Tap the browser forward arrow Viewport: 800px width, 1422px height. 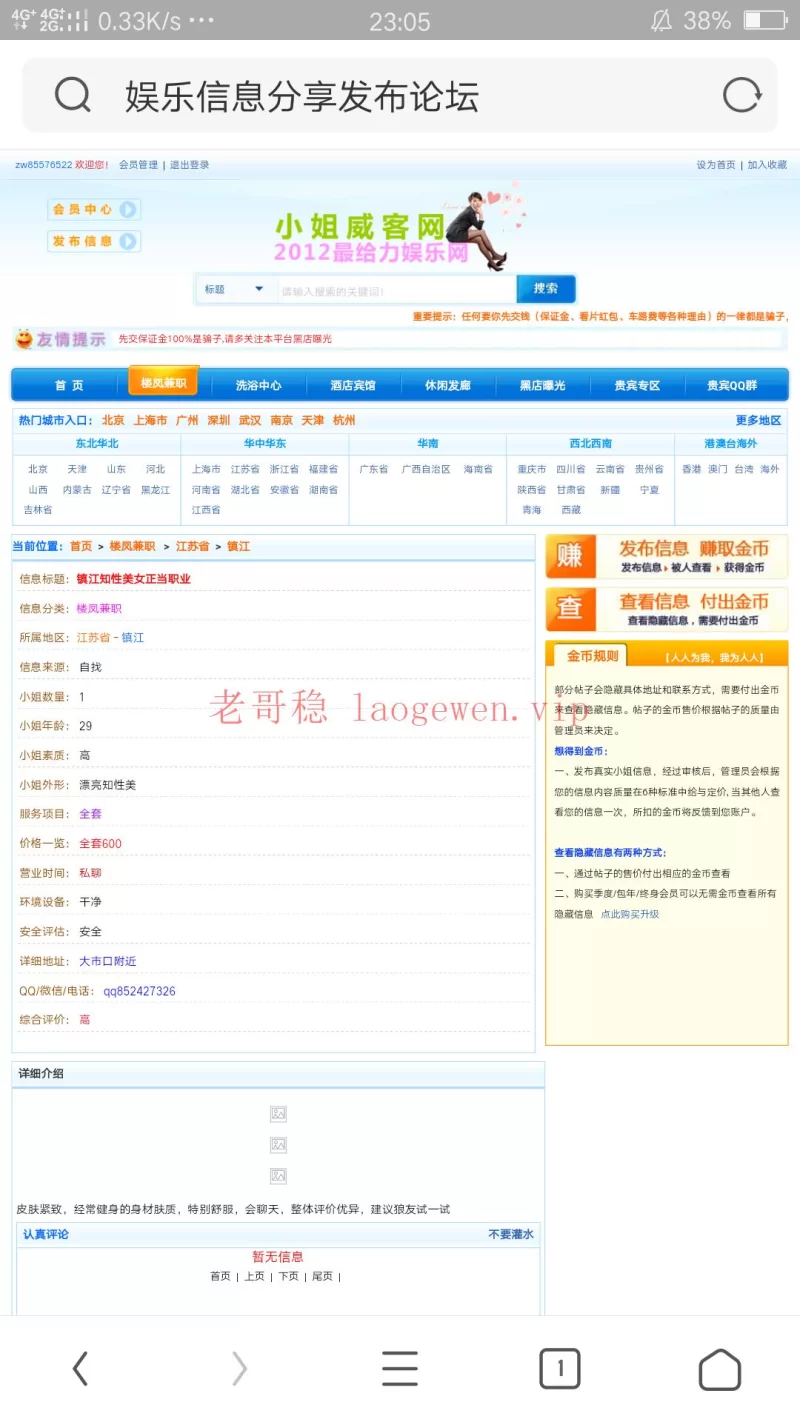click(239, 1368)
